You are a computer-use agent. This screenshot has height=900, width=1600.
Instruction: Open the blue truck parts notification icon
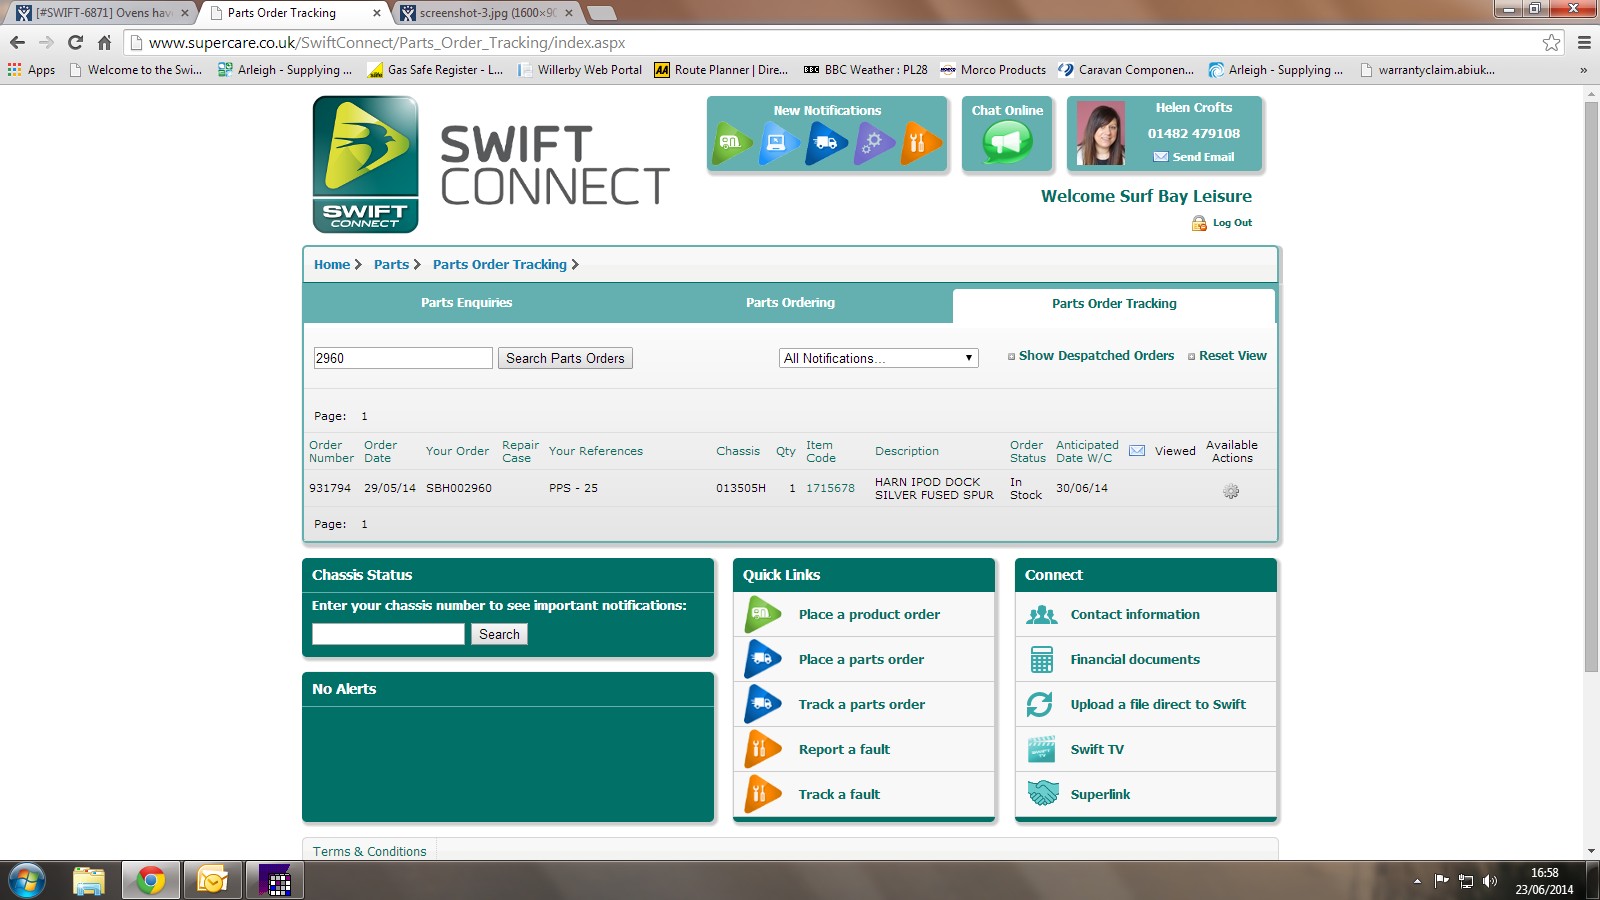click(826, 143)
